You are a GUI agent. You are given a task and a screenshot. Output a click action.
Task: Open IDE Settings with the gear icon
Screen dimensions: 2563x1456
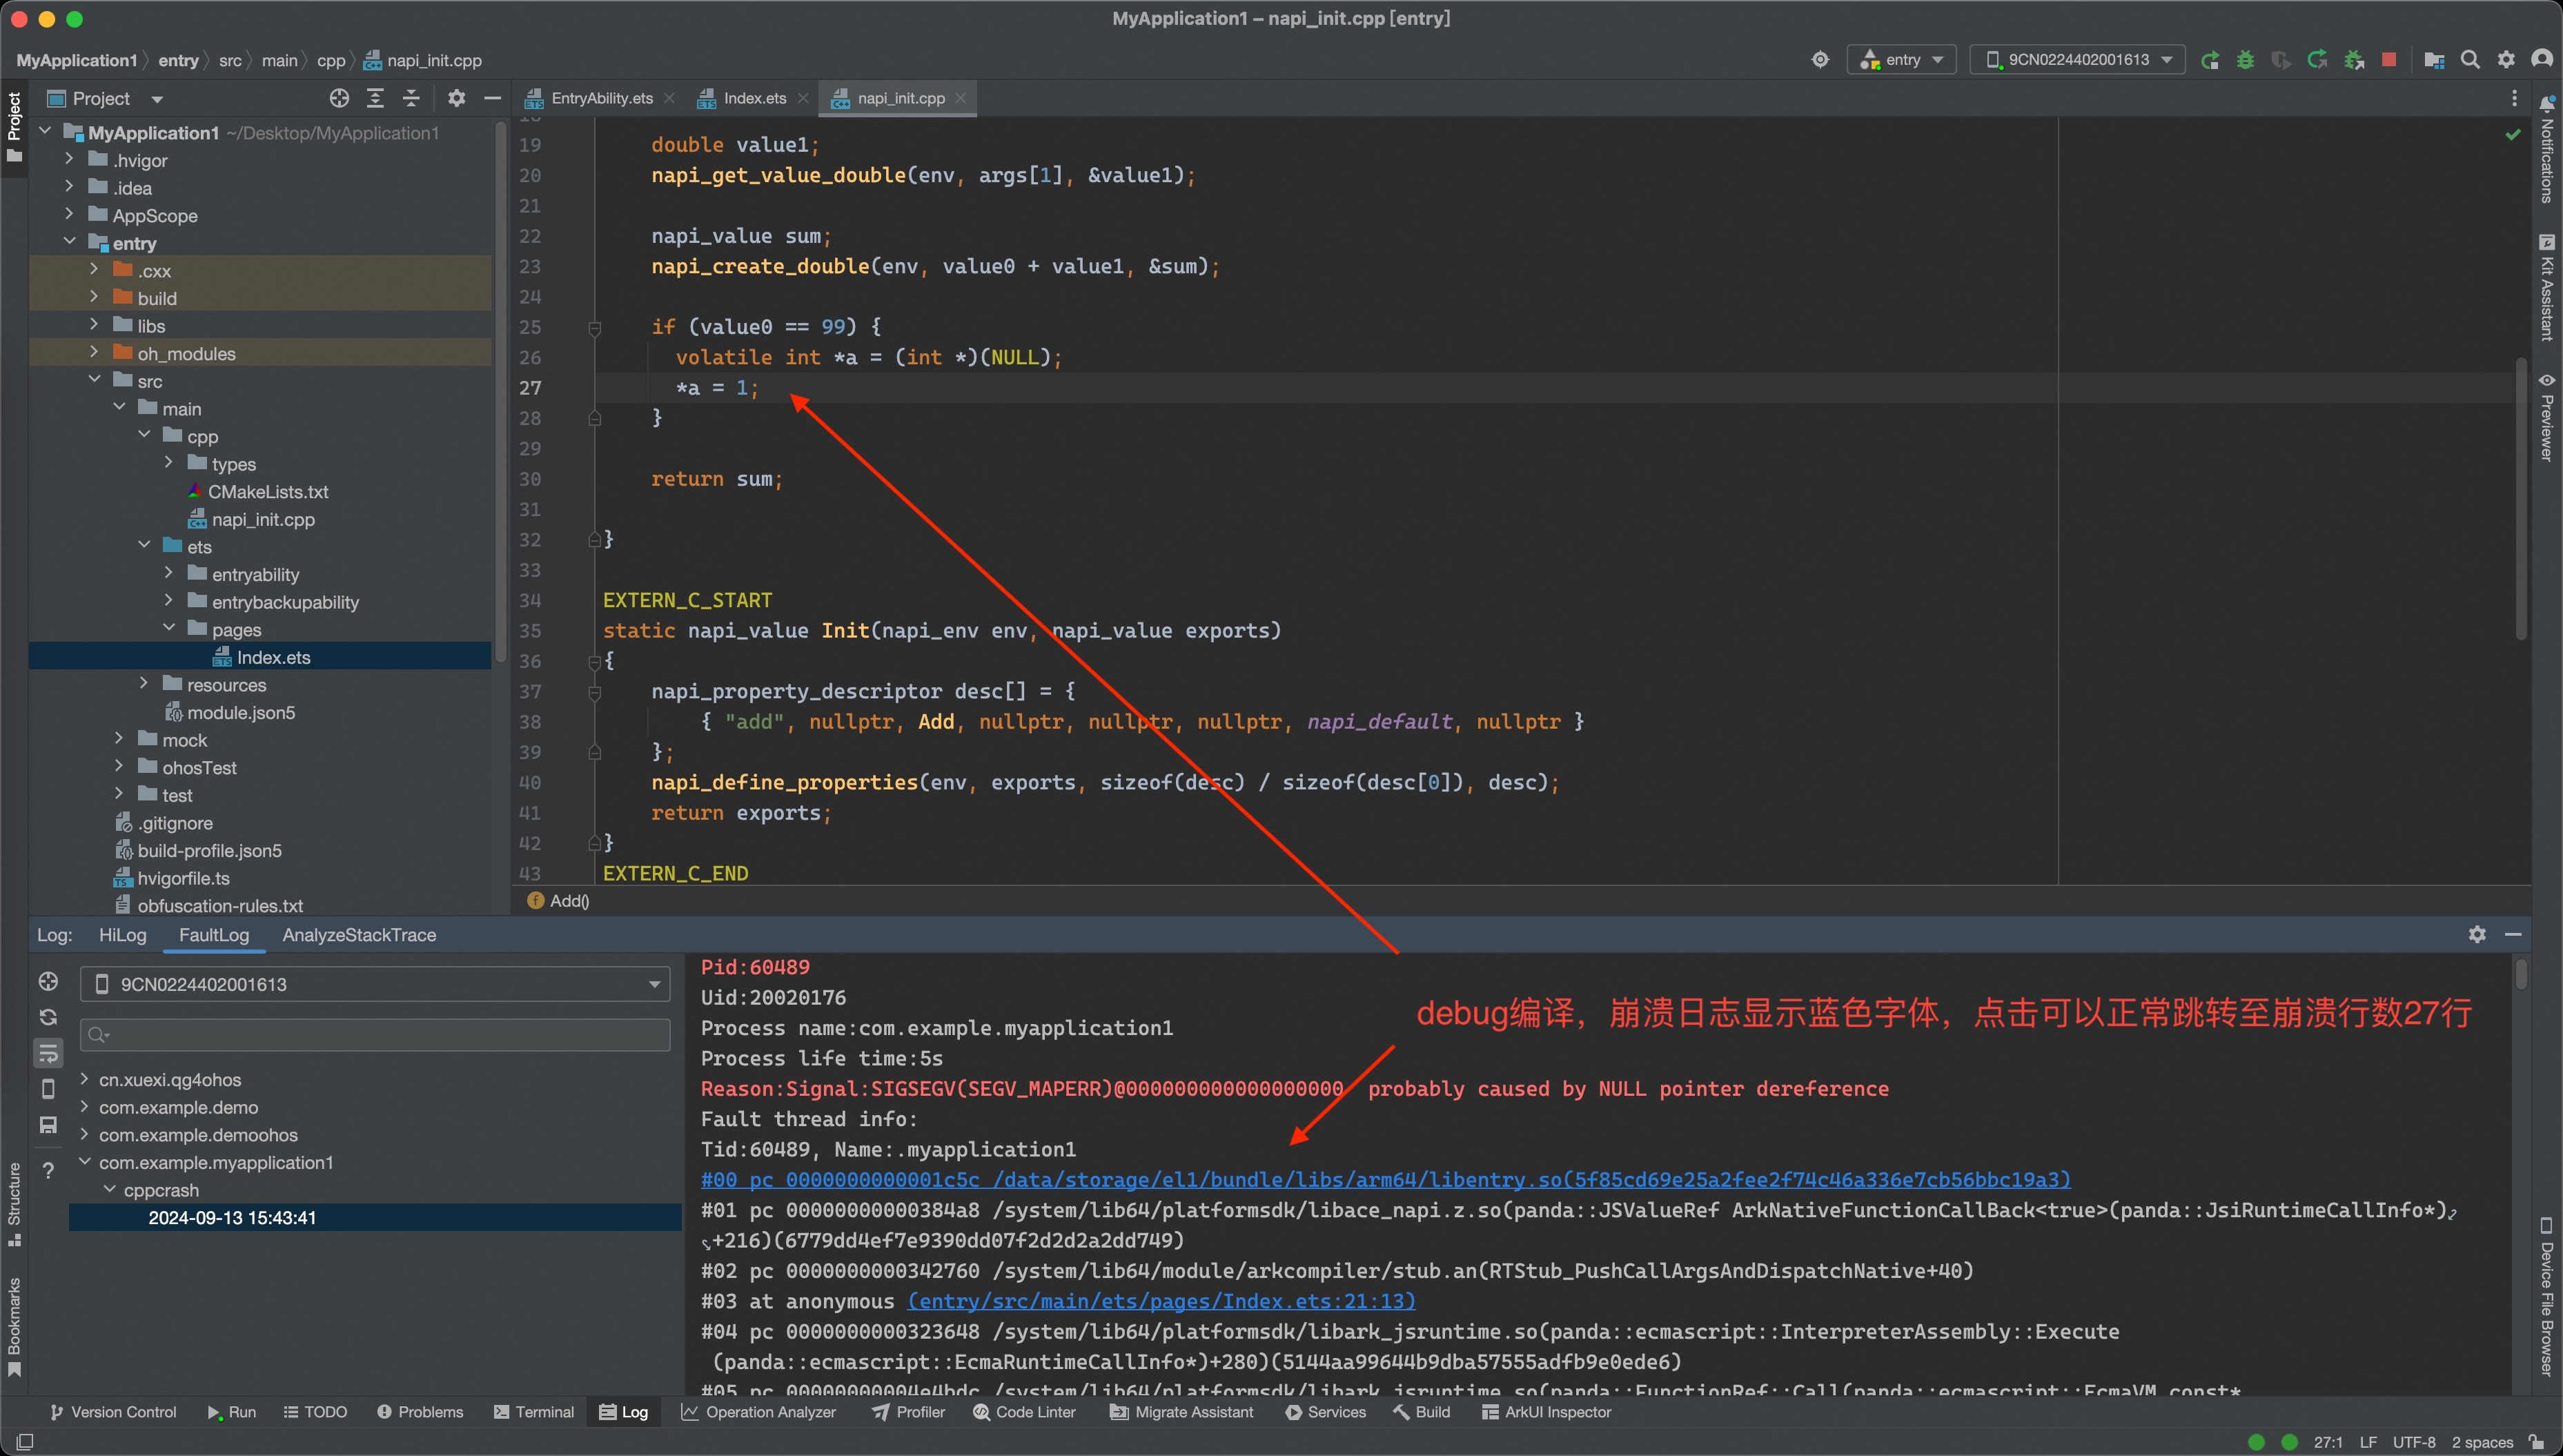tap(2507, 60)
